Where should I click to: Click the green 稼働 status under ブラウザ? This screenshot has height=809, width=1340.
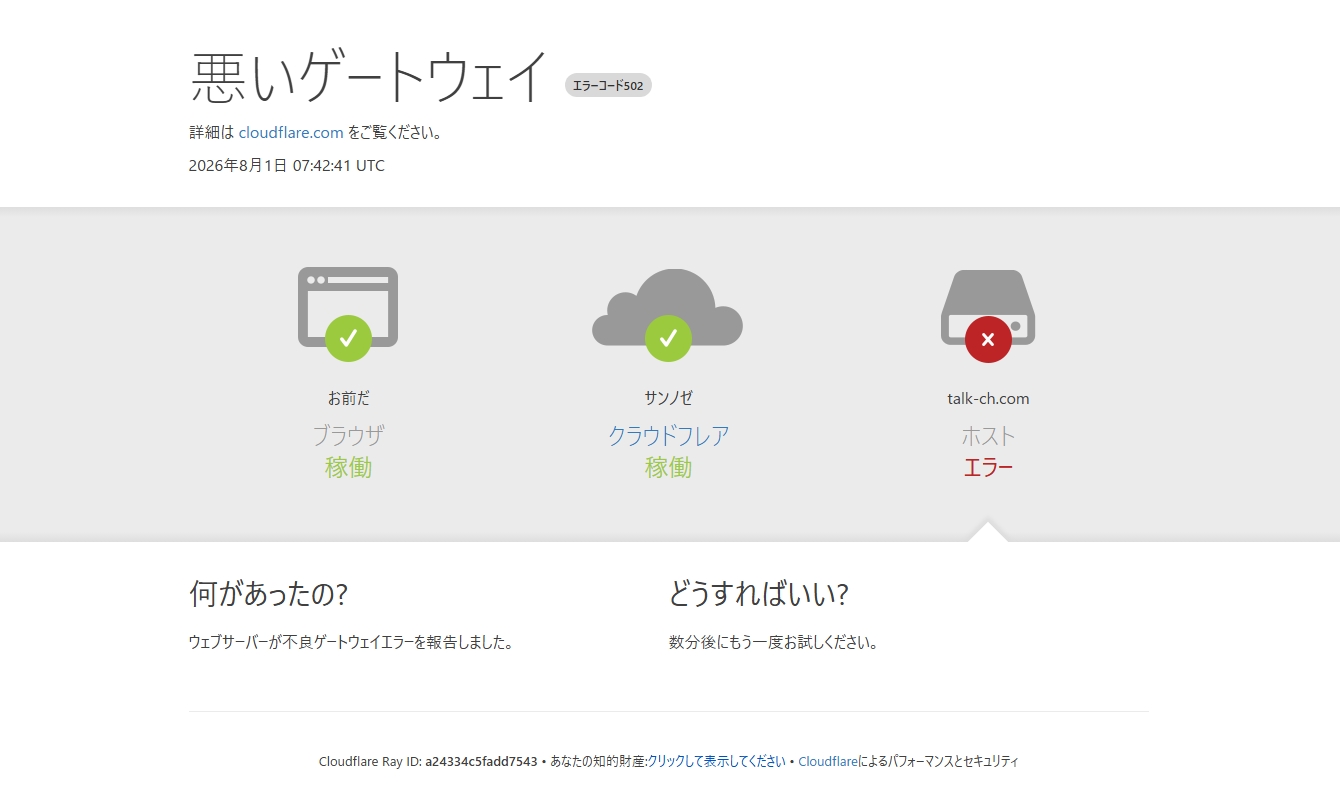348,467
